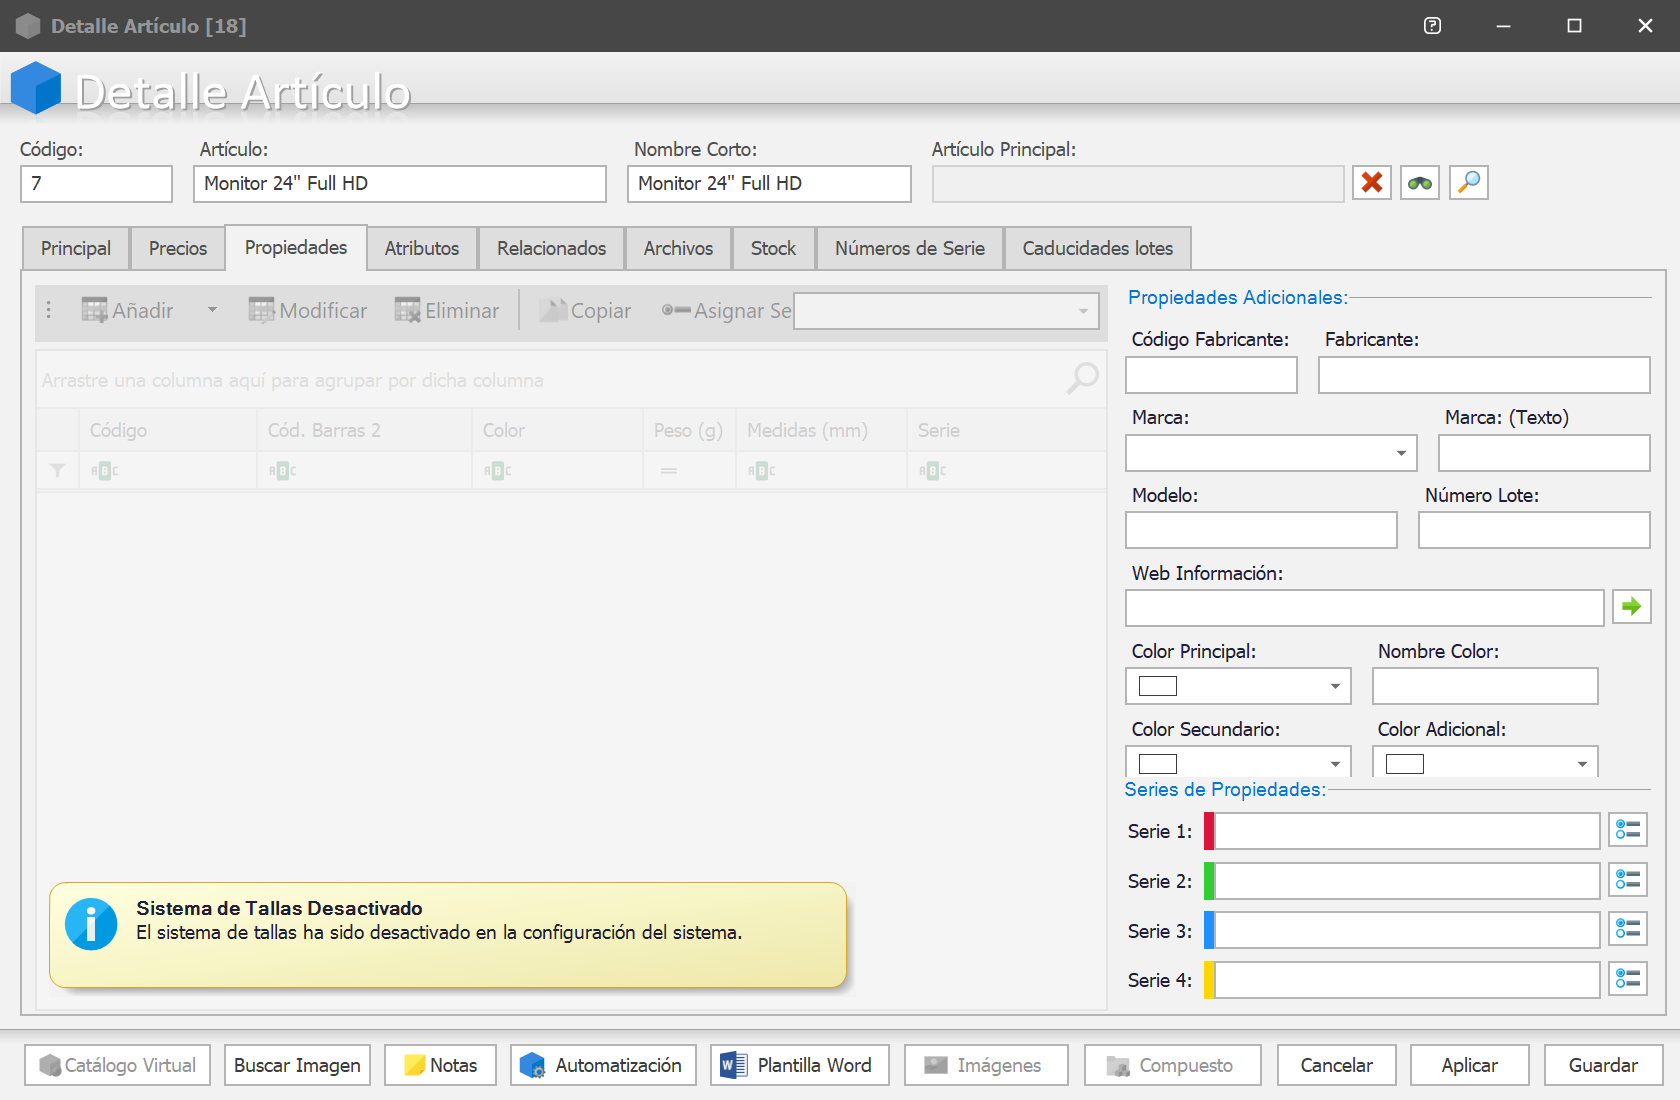Click the Cancelar button

tap(1336, 1065)
